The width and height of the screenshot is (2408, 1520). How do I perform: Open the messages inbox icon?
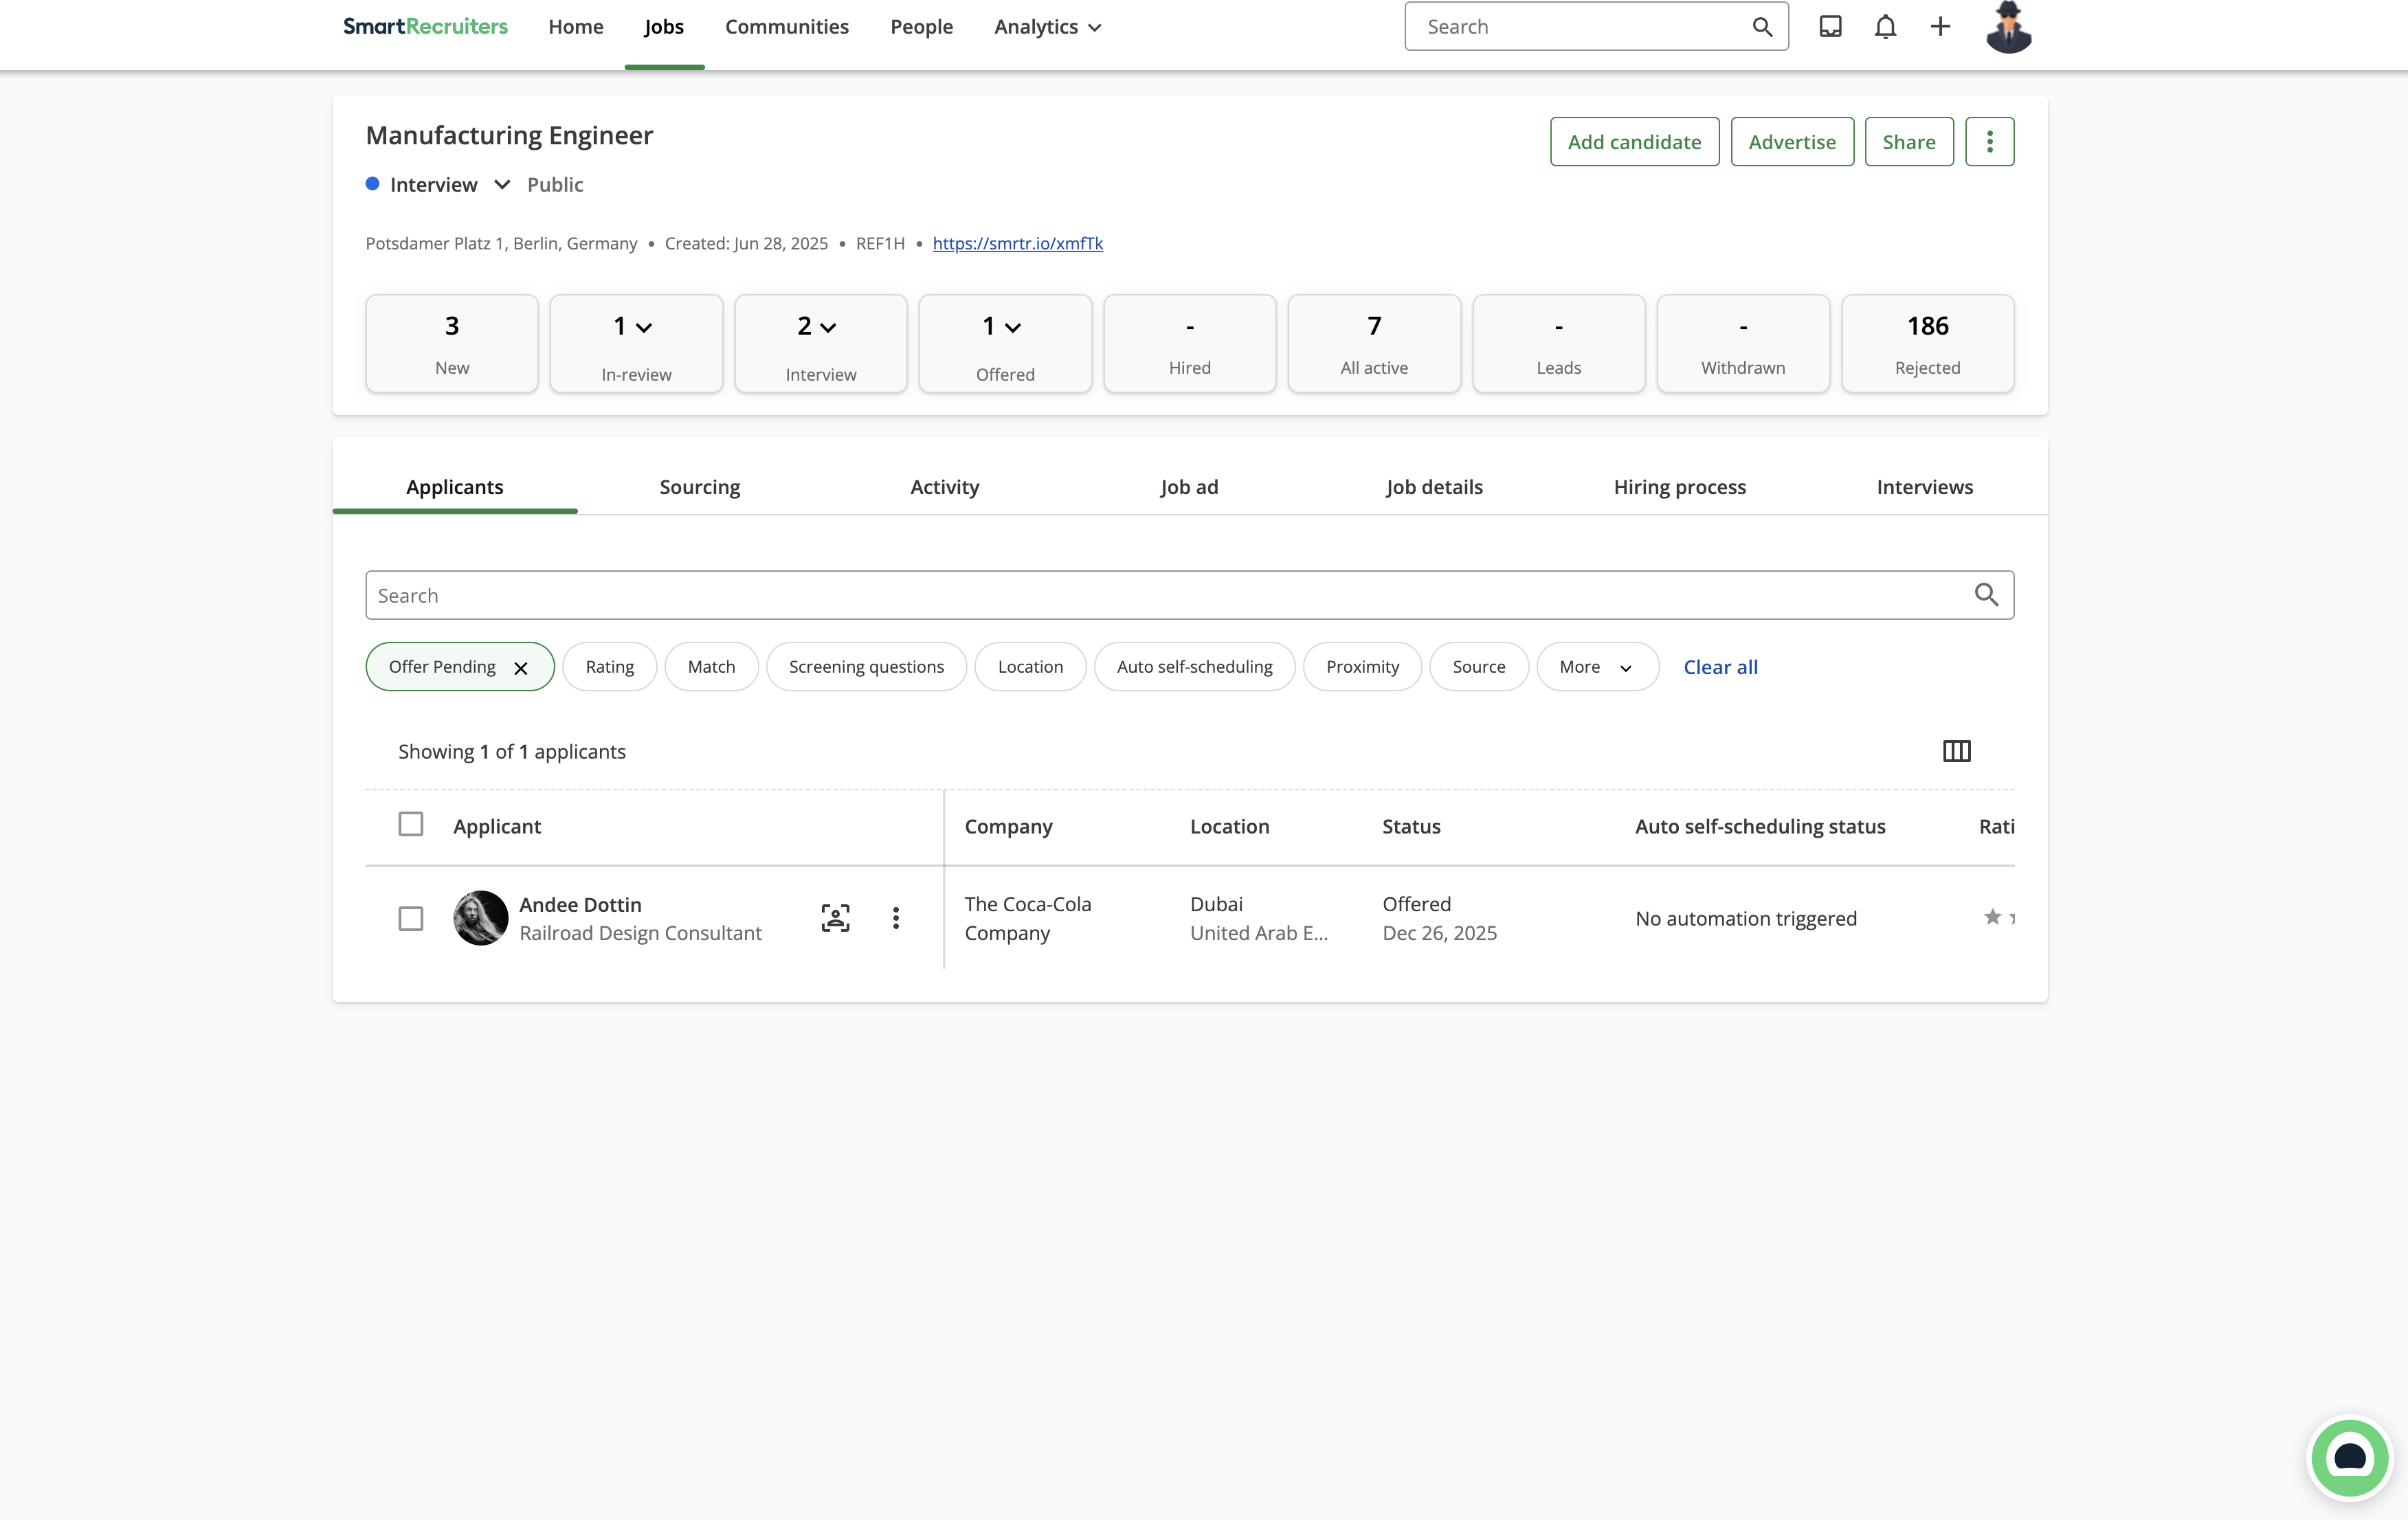[x=1830, y=27]
